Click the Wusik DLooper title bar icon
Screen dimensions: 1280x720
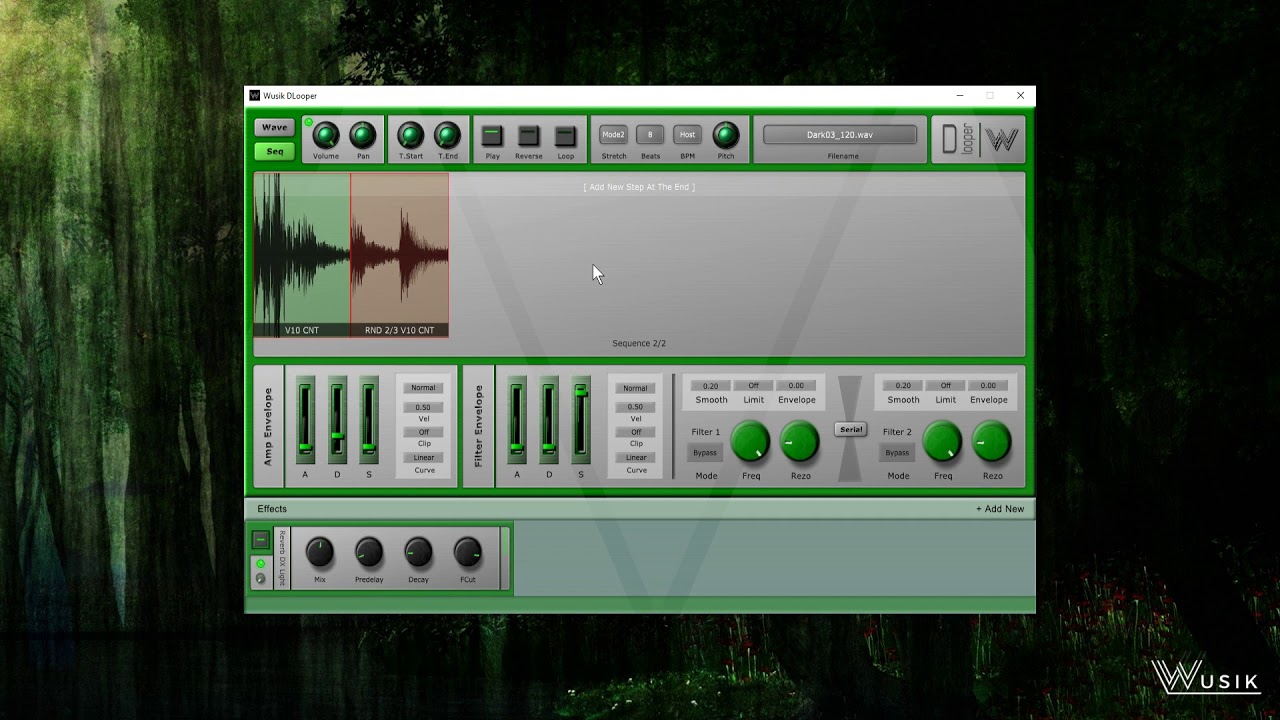[x=255, y=96]
